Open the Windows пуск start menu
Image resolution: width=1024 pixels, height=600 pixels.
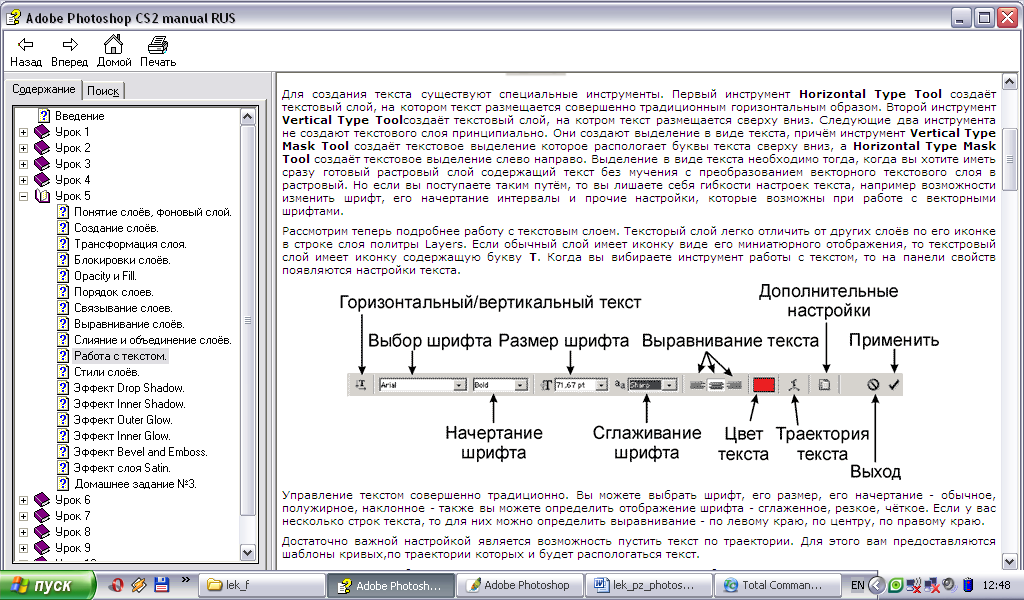click(x=46, y=585)
